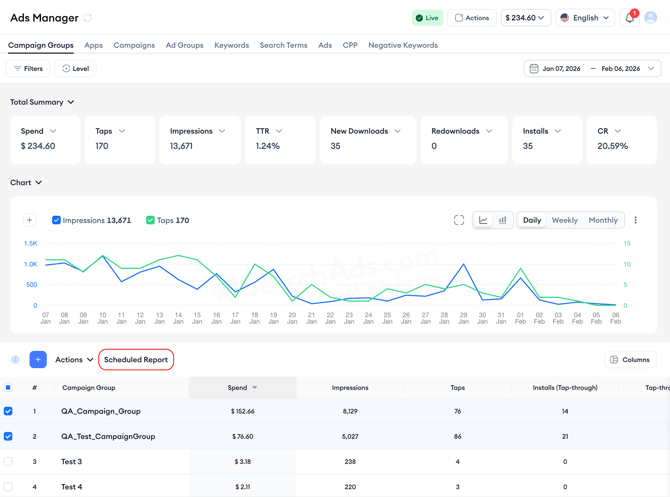Click the blue add campaign group button
The height and width of the screenshot is (497, 670).
38,360
